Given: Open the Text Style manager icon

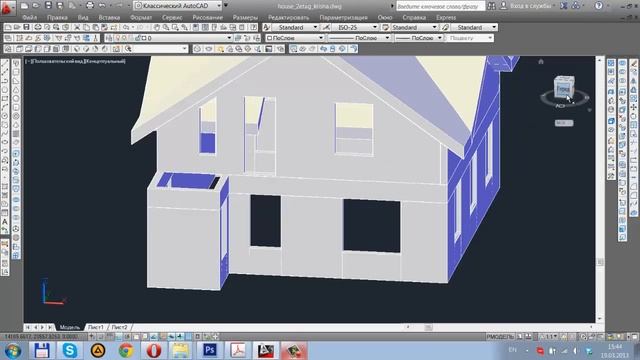Looking at the screenshot, I should (267, 27).
